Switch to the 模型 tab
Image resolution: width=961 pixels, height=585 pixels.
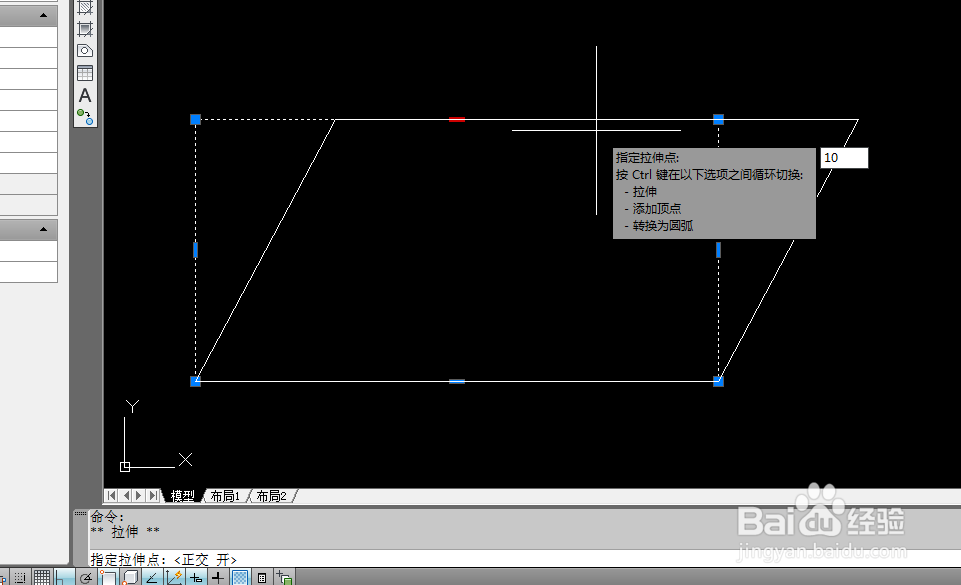pos(183,496)
